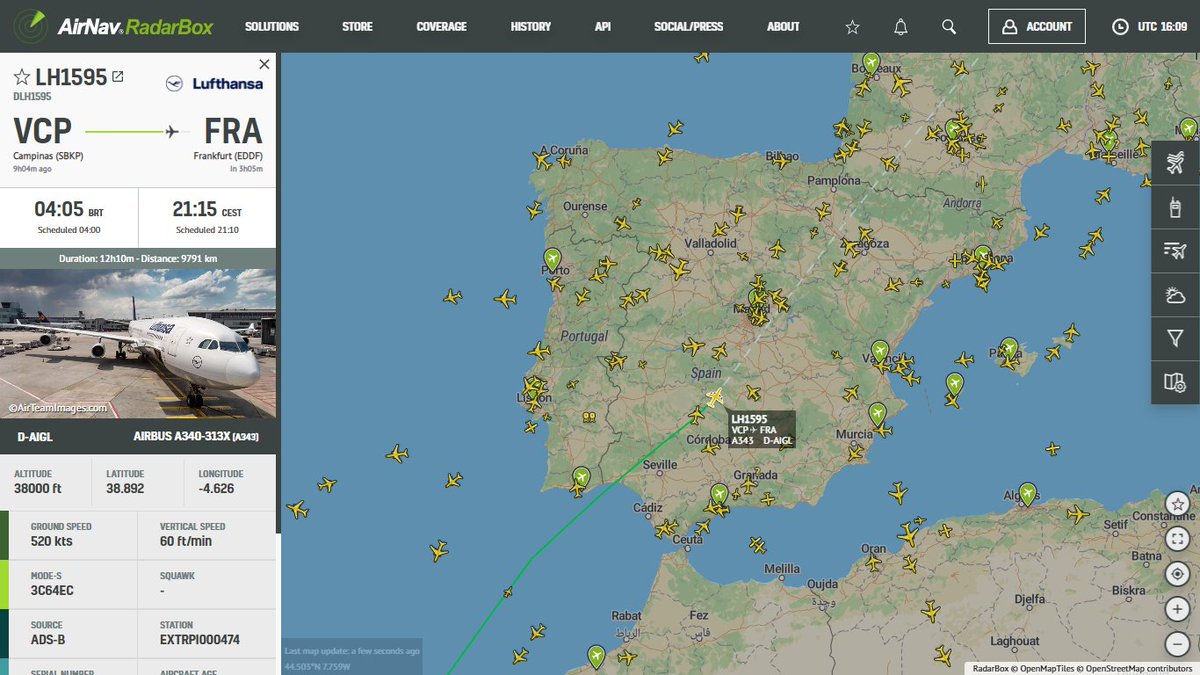This screenshot has width=1200, height=675.
Task: Click the station EXTRPI000474 value
Action: pyautogui.click(x=200, y=639)
